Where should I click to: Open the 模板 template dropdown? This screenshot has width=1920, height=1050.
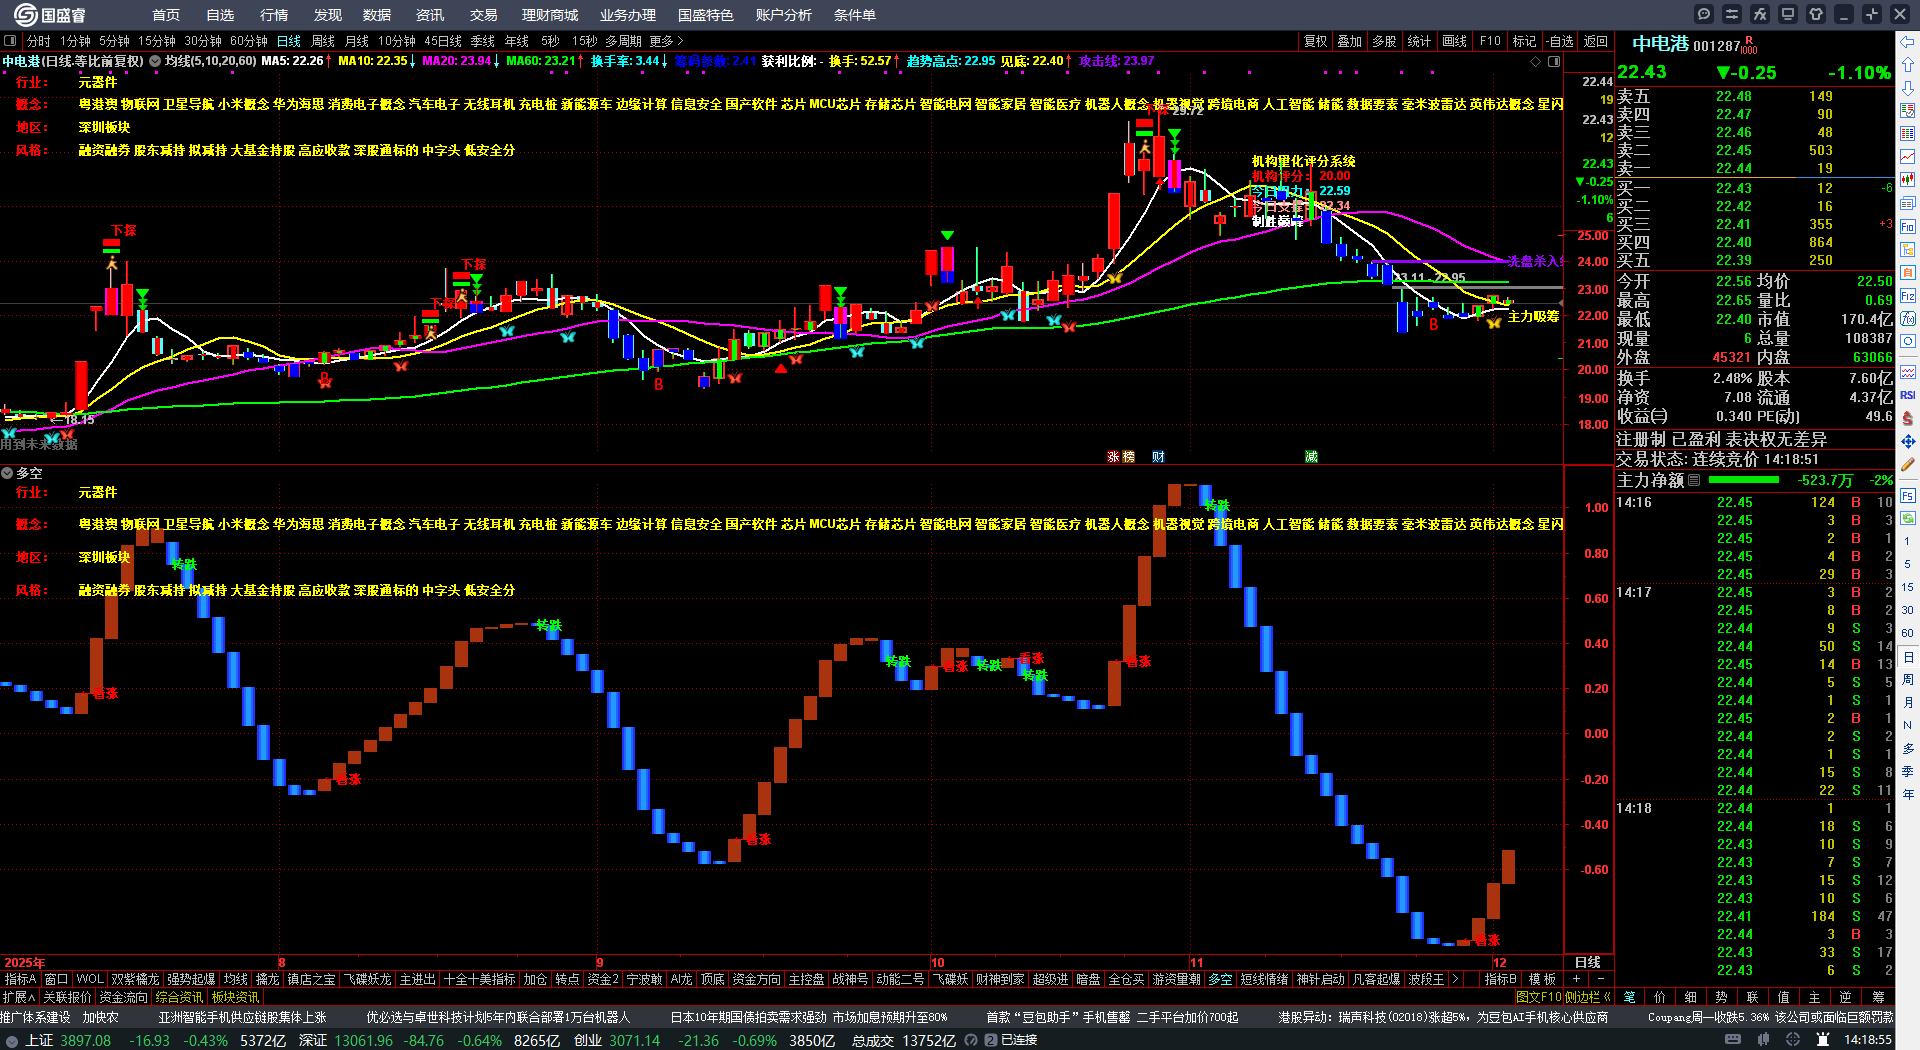1543,979
